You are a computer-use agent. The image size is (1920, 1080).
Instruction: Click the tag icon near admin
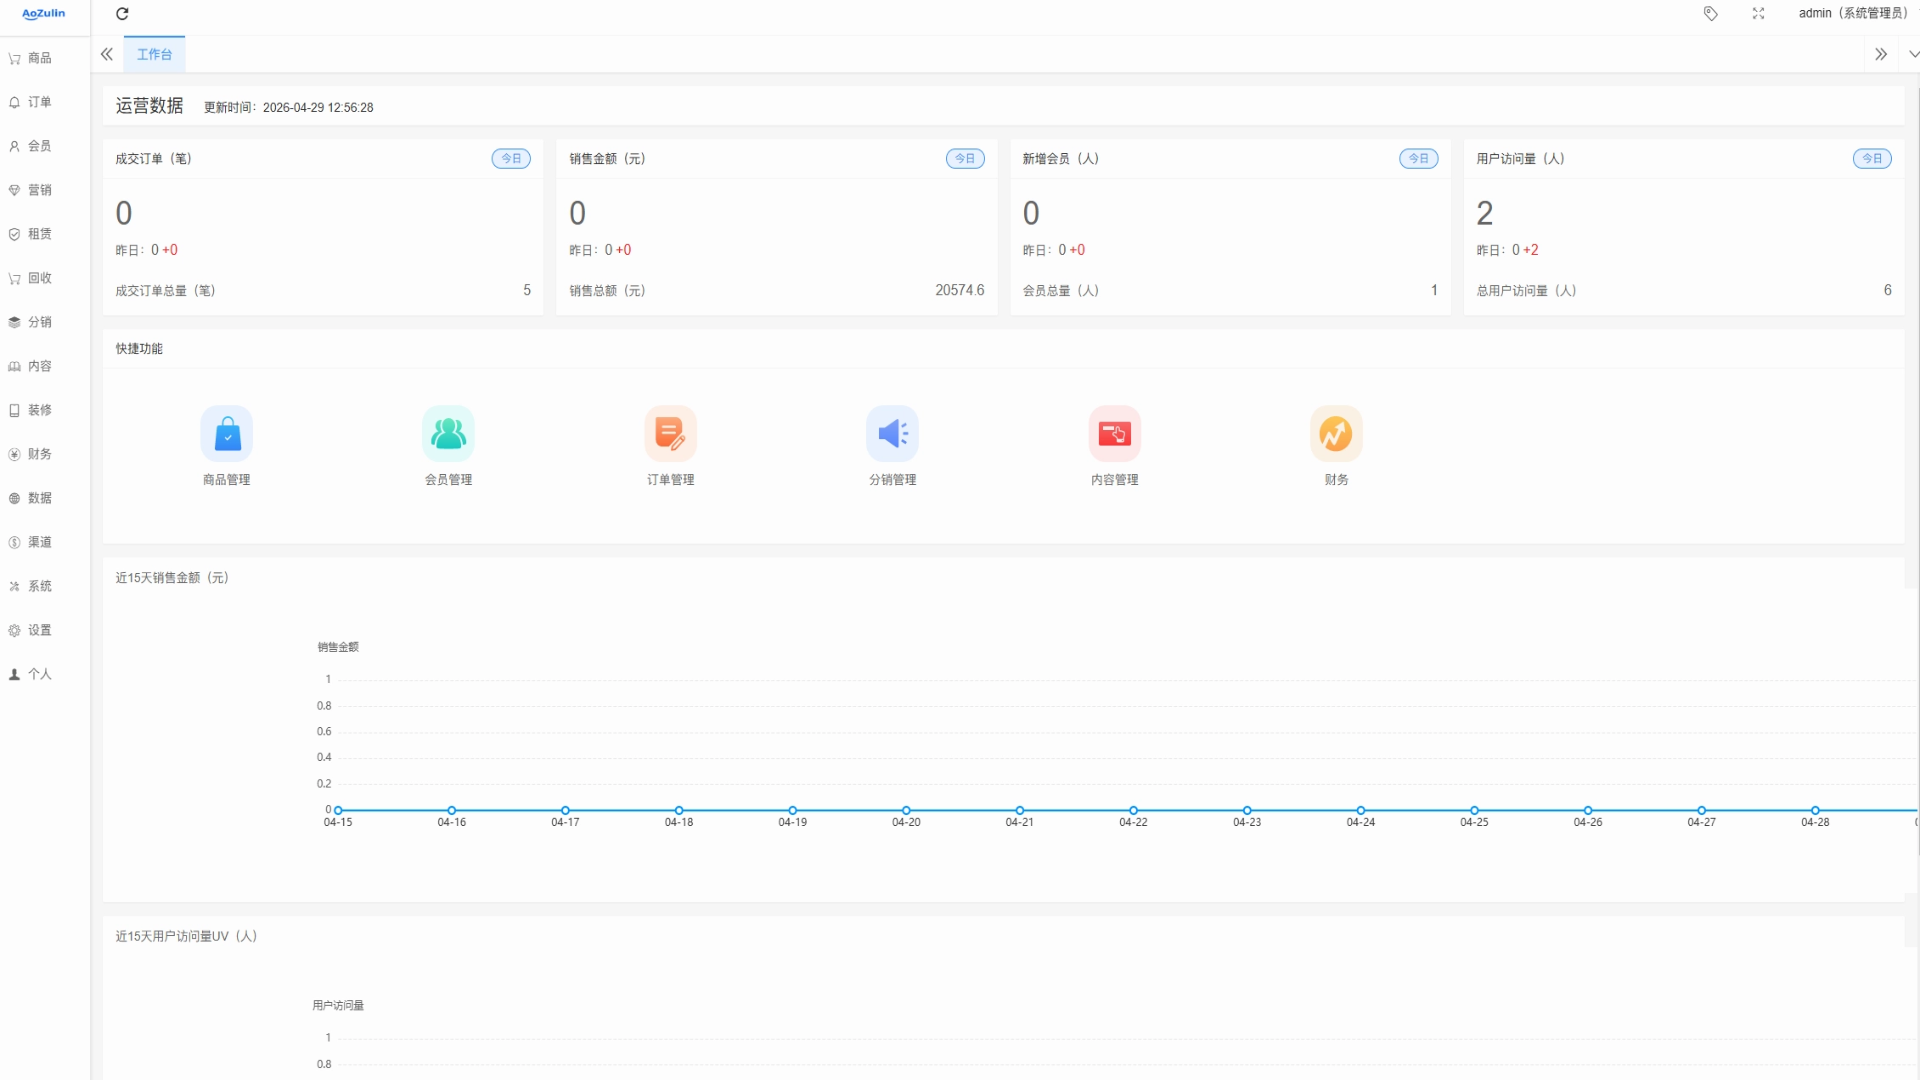click(1711, 14)
